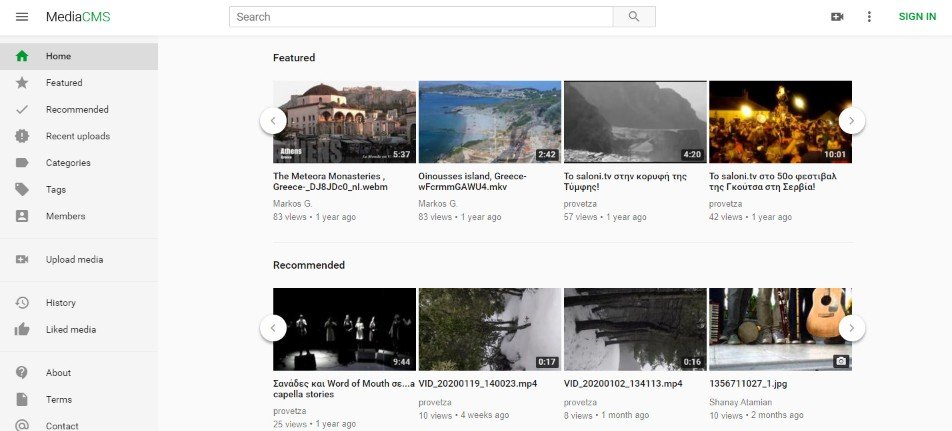This screenshot has width=952, height=431.
Task: Open Liked media in sidebar
Action: tap(79, 330)
